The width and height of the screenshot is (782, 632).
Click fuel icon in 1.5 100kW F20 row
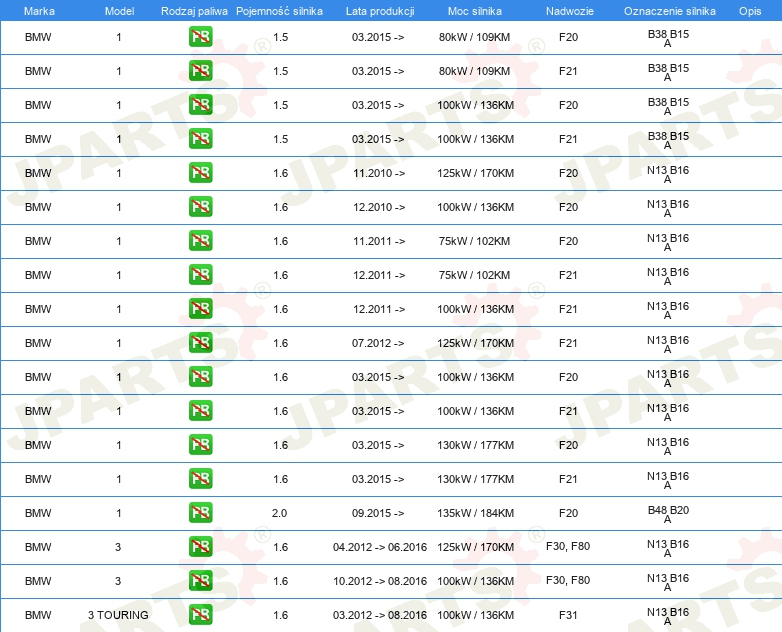[200, 105]
